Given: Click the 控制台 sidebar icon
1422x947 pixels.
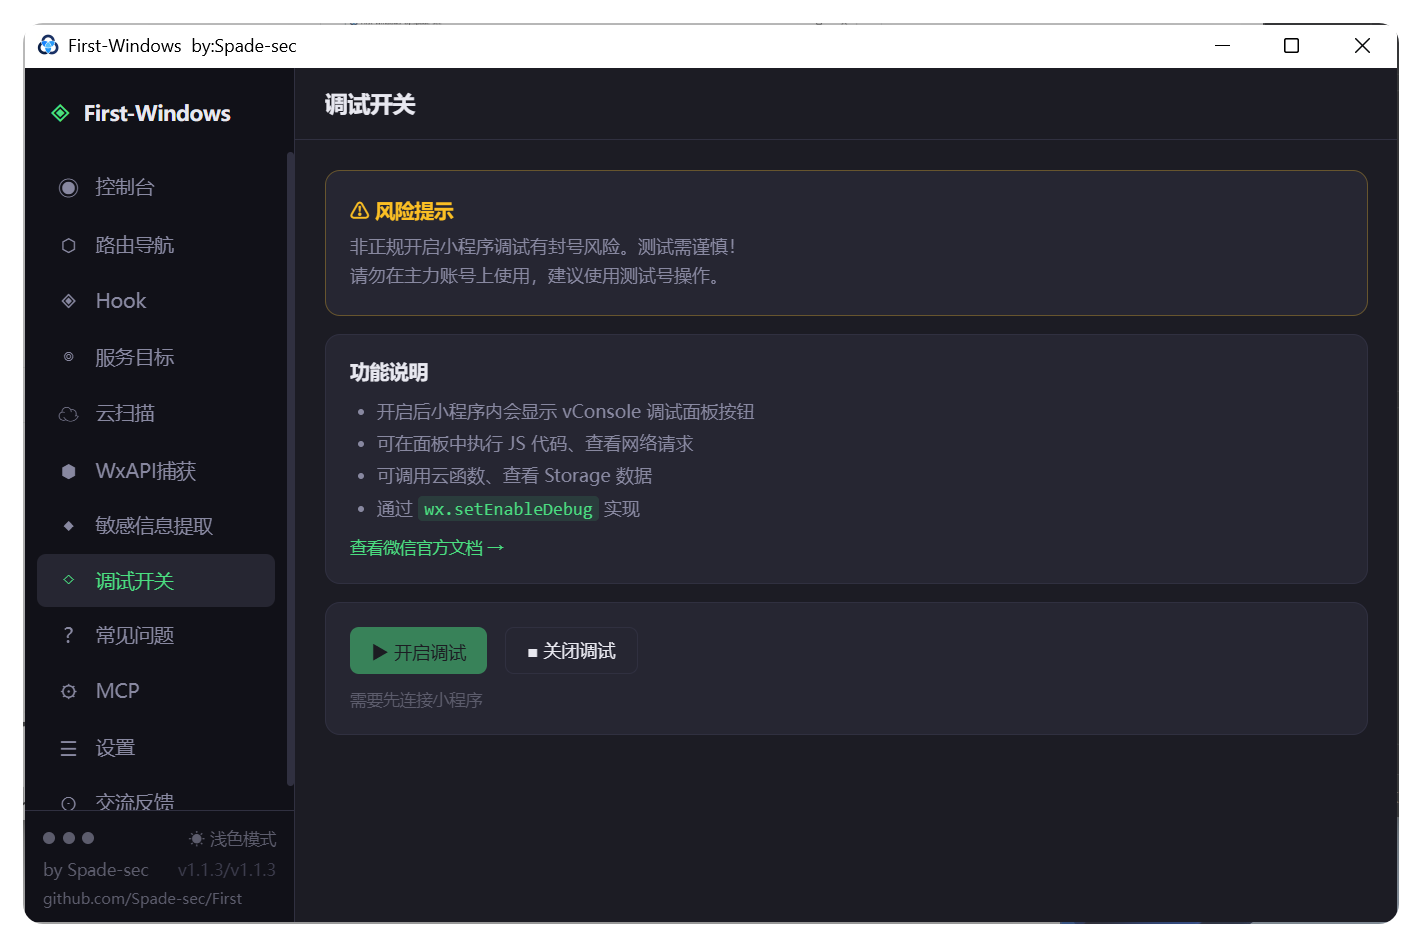Looking at the screenshot, I should pyautogui.click(x=68, y=187).
